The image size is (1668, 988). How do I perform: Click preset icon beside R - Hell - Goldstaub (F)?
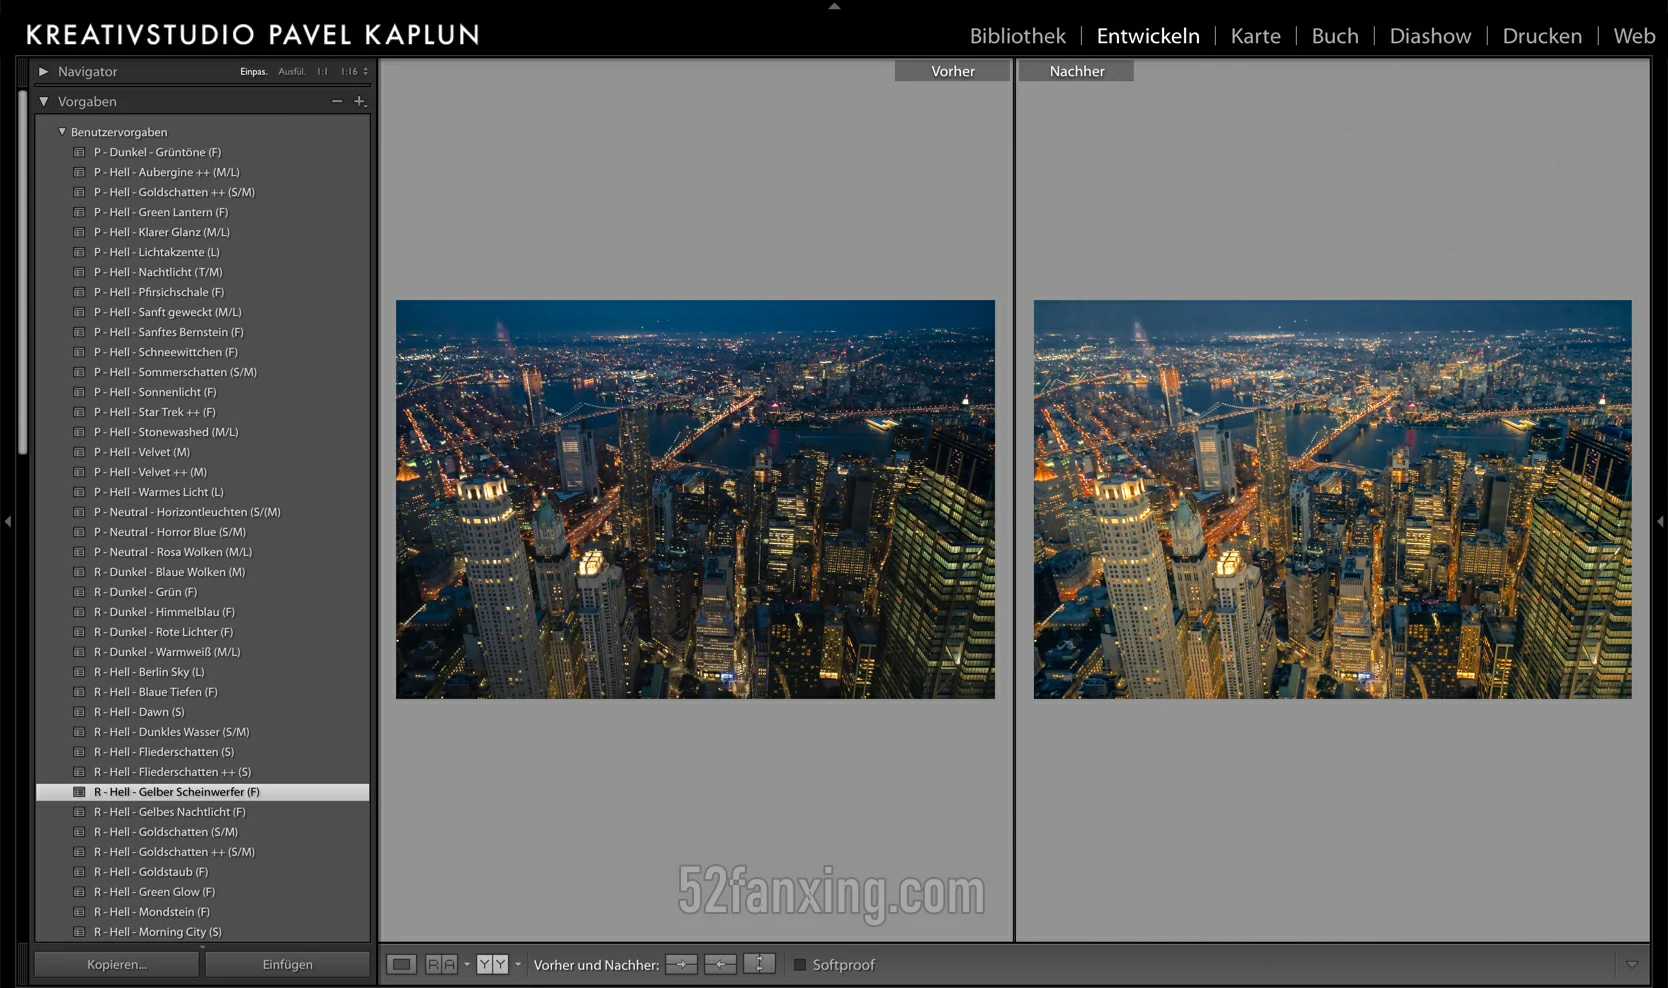pyautogui.click(x=79, y=872)
